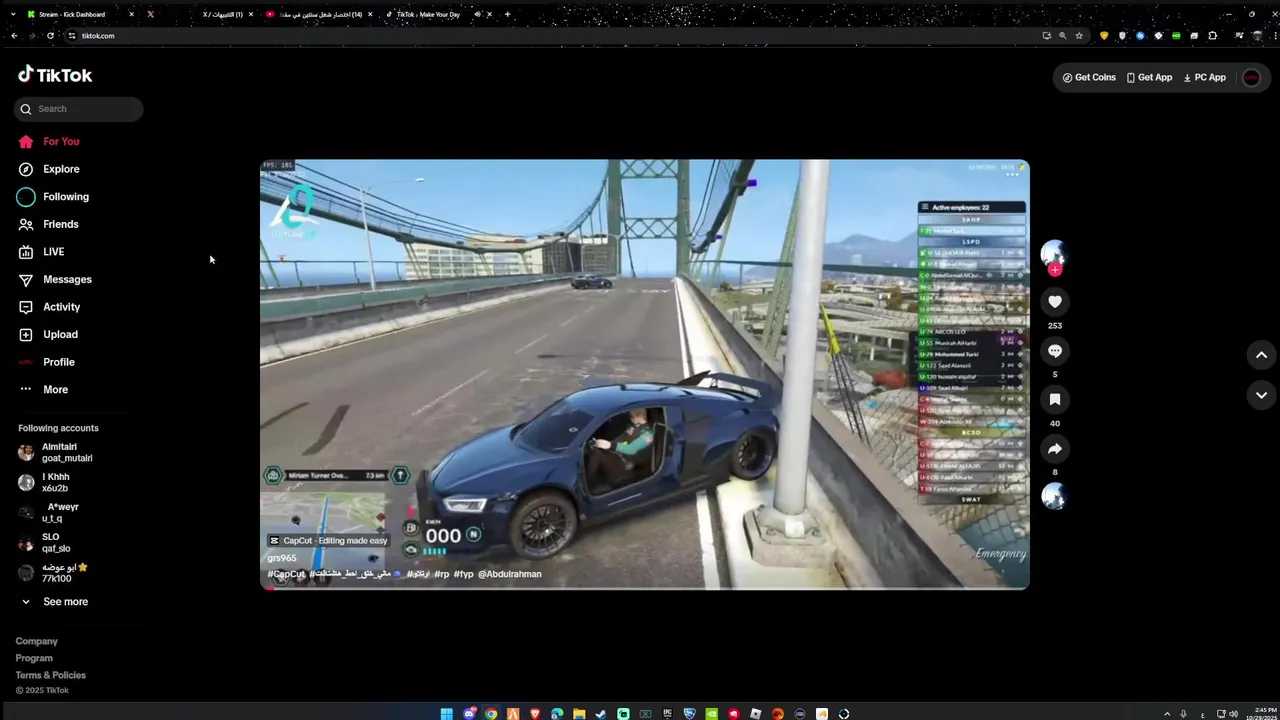This screenshot has width=1280, height=720.
Task: Open the Activity notifications
Action: point(61,307)
